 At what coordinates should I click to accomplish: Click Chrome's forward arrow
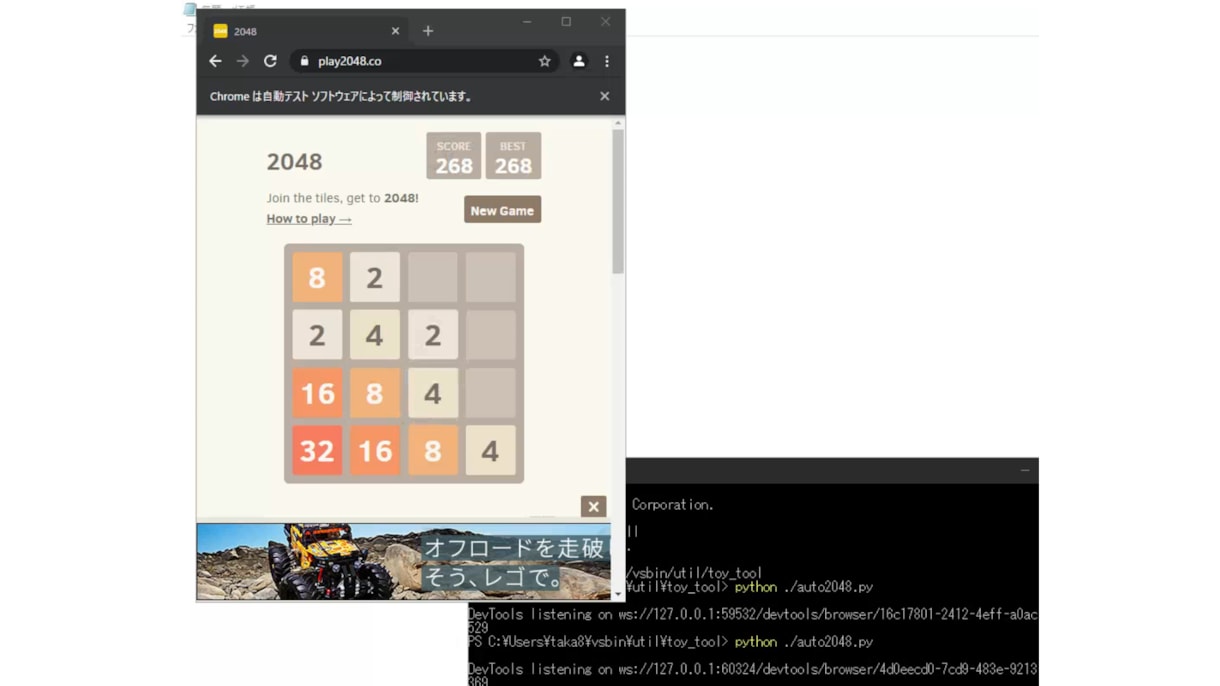(243, 61)
